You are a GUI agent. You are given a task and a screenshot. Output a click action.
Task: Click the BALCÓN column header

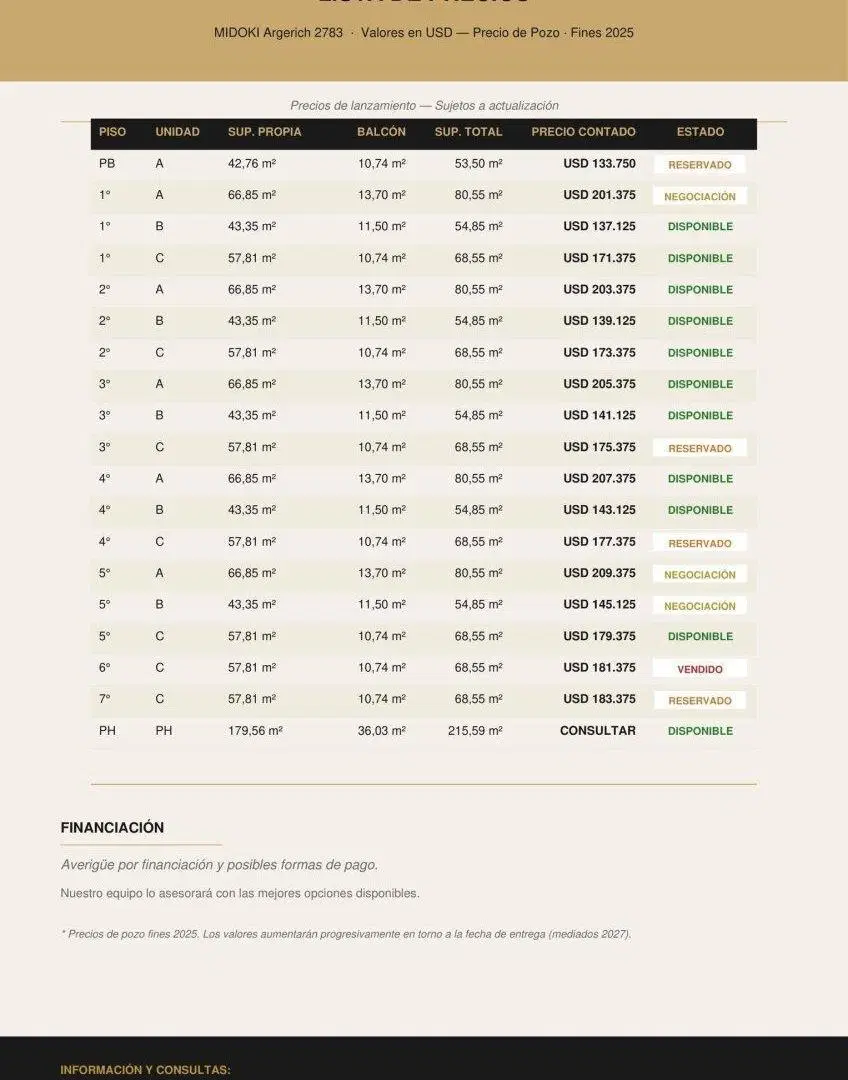(x=381, y=132)
